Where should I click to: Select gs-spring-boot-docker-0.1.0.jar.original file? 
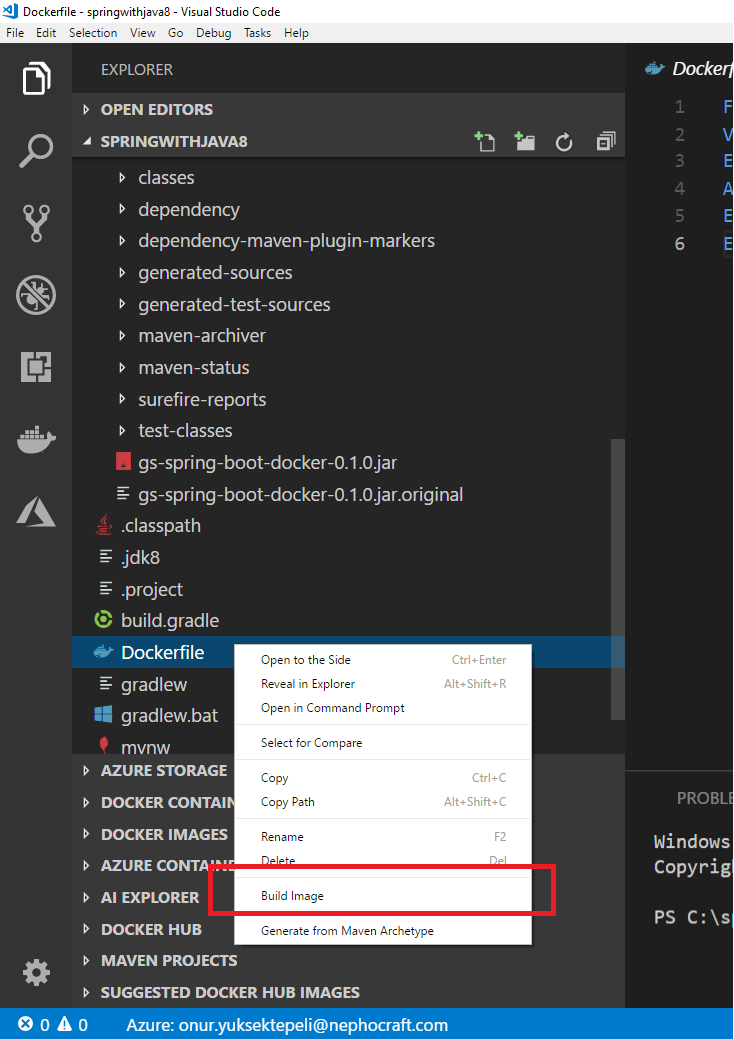click(348, 494)
